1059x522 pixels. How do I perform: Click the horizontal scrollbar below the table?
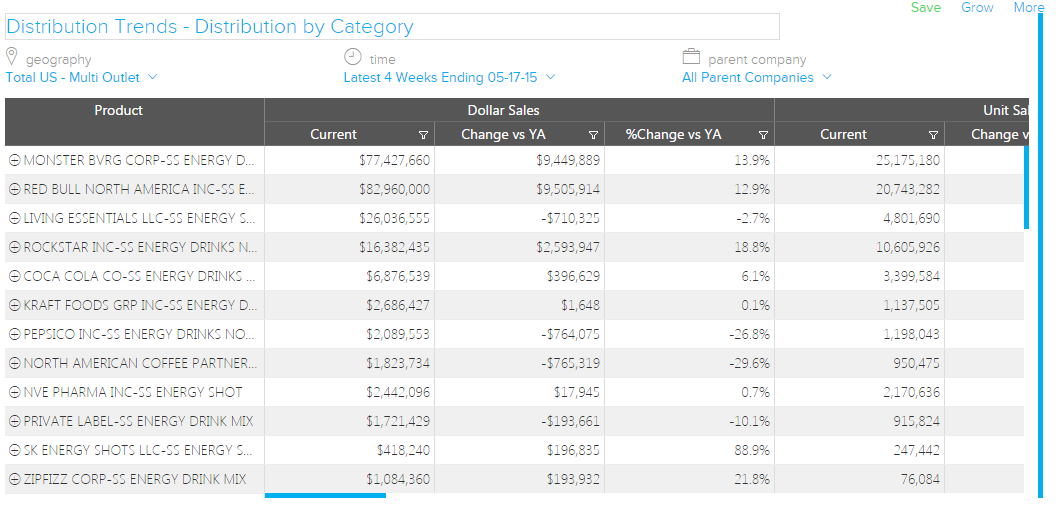325,495
